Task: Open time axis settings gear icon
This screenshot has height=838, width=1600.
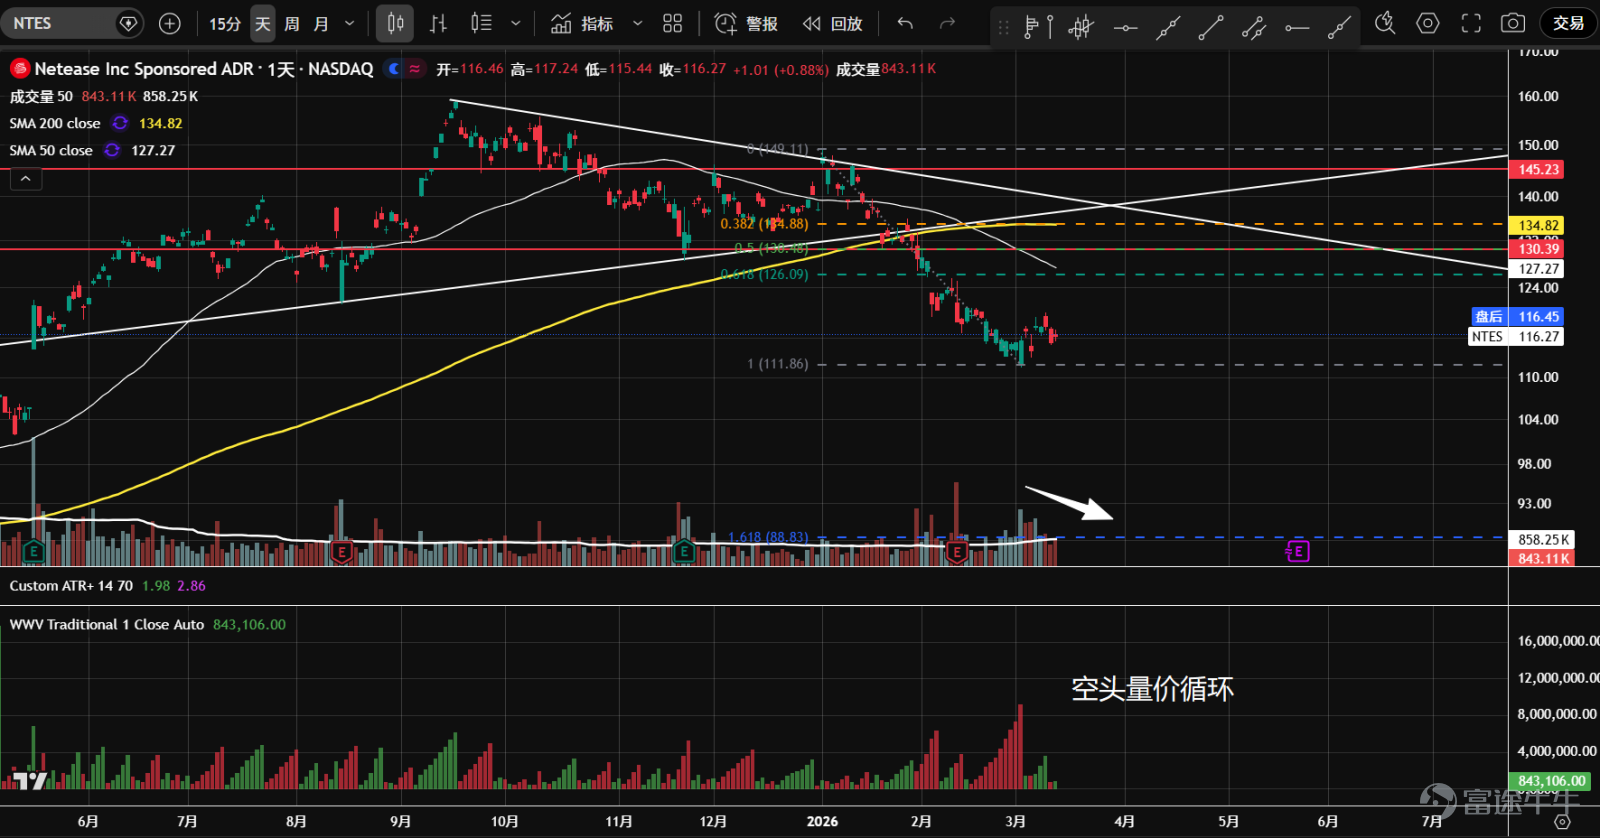Action: [x=1562, y=822]
